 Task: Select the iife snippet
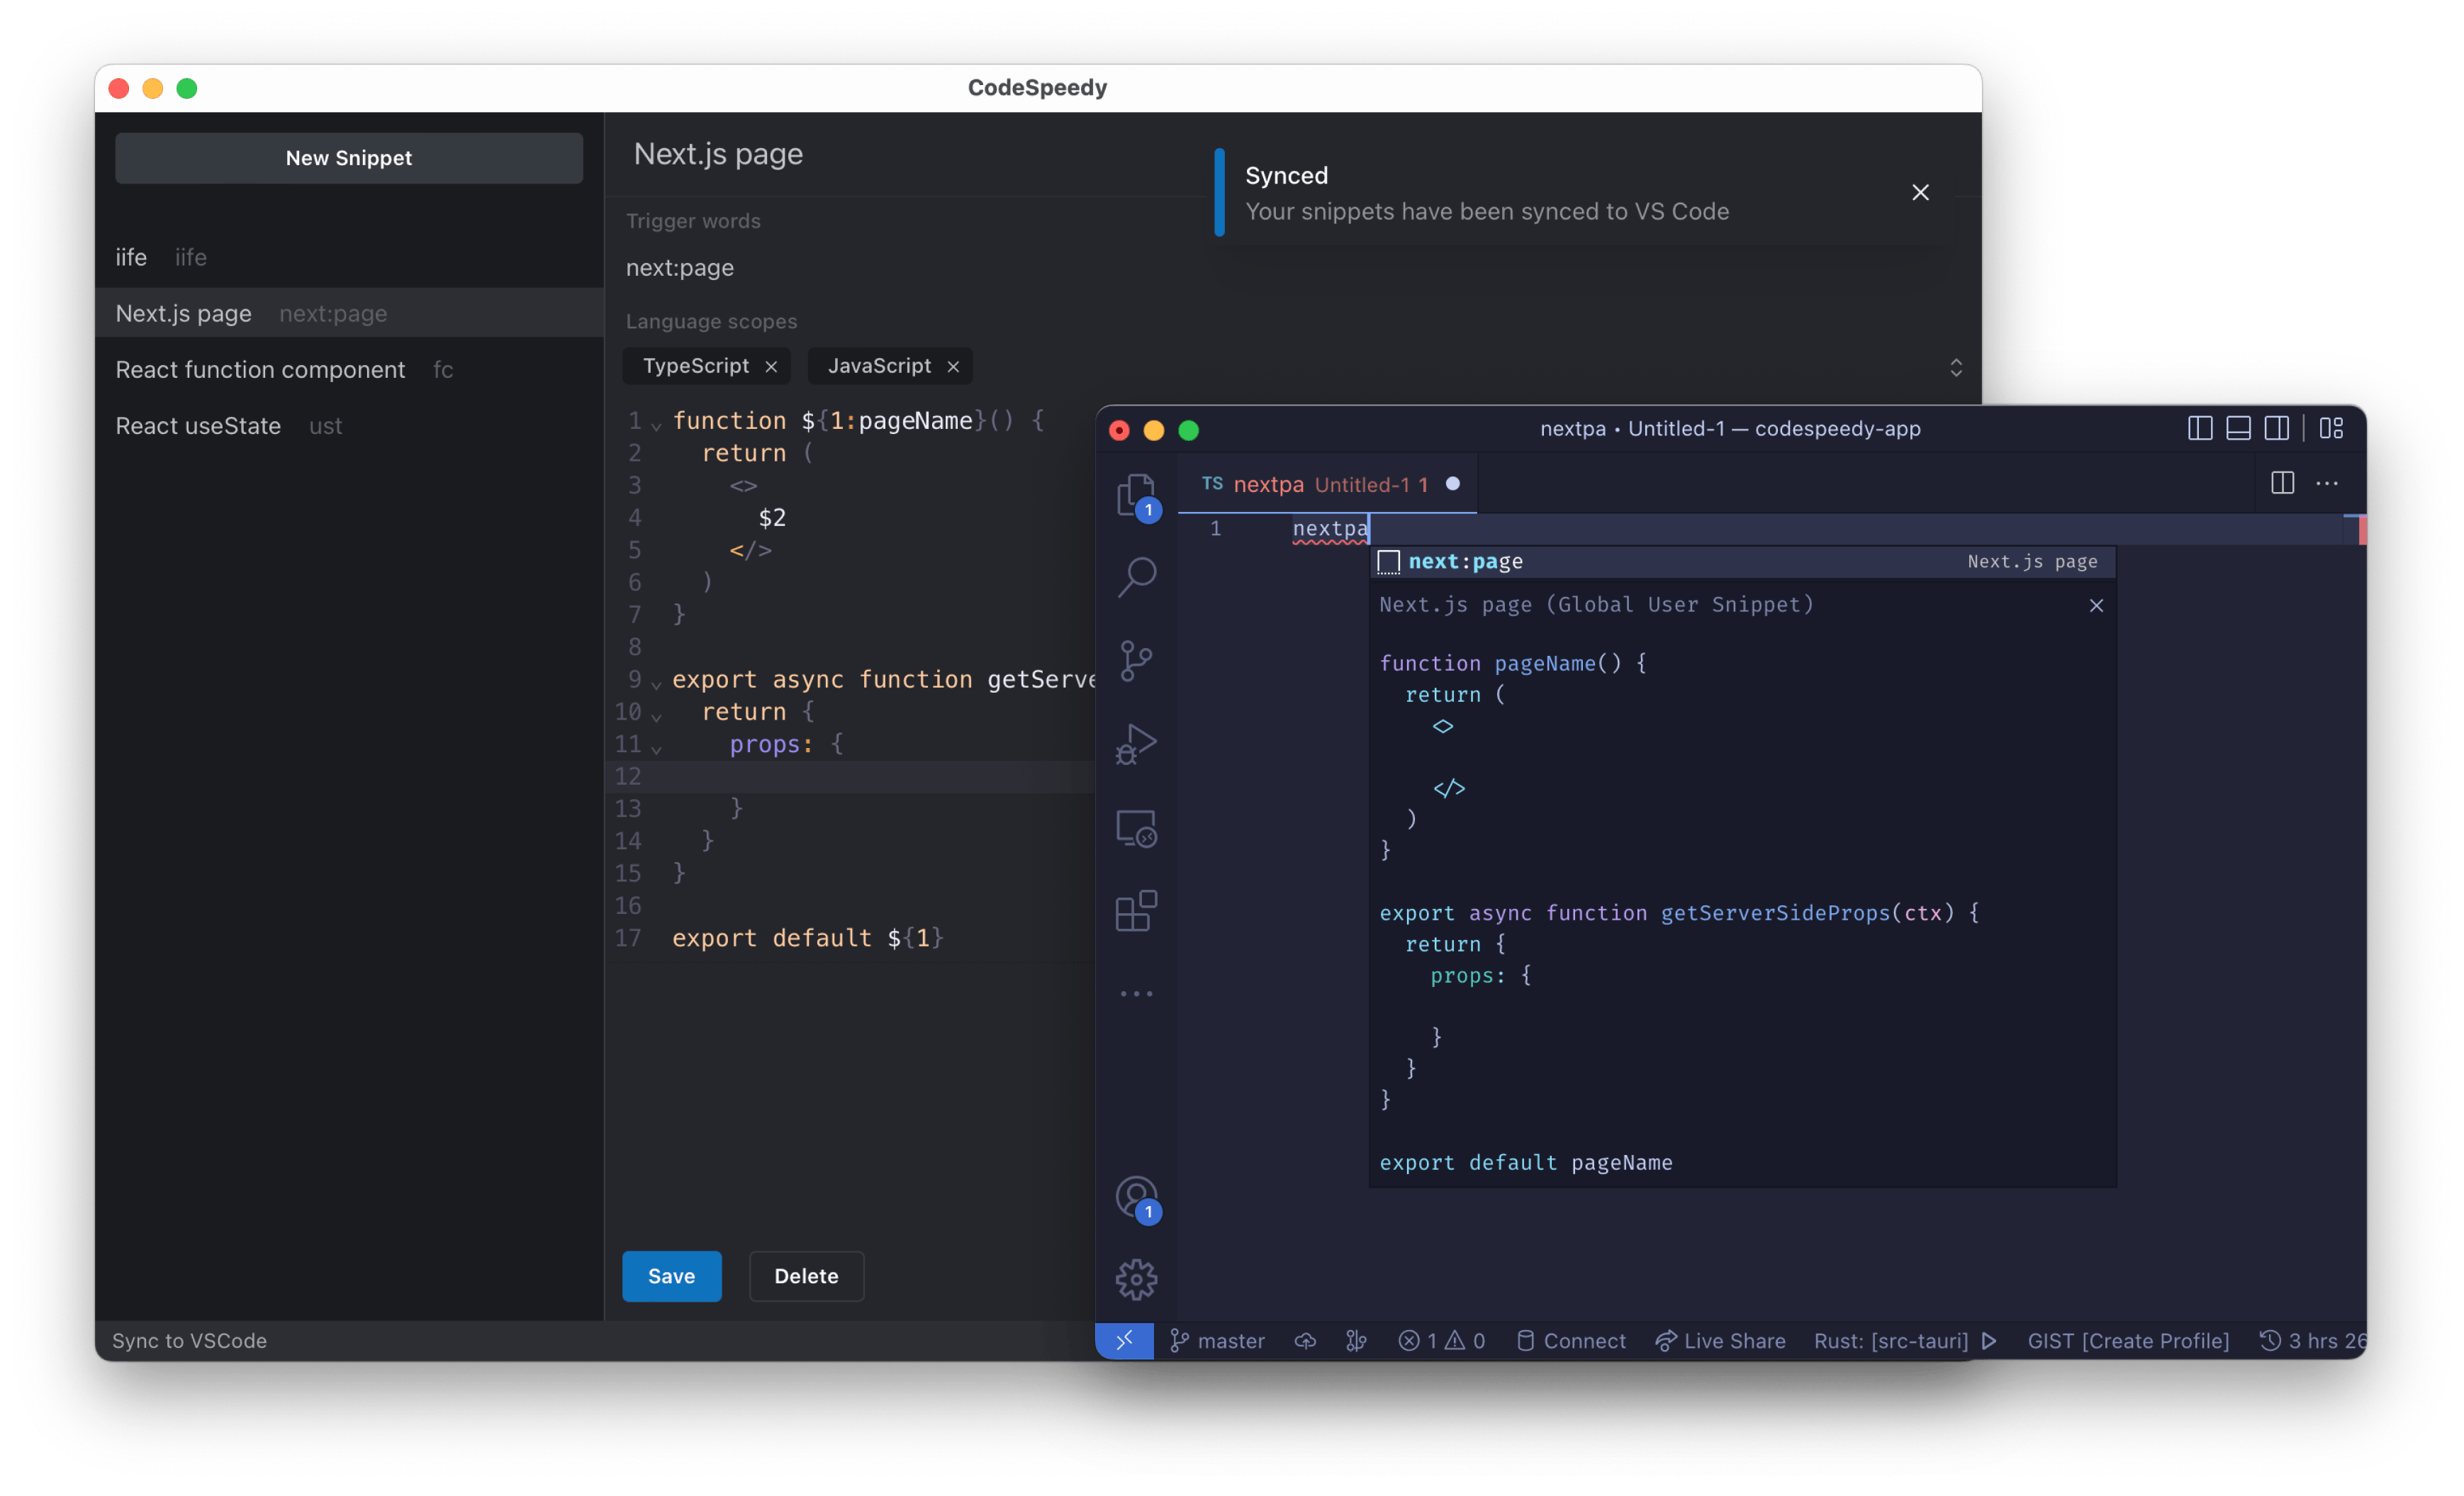click(349, 257)
